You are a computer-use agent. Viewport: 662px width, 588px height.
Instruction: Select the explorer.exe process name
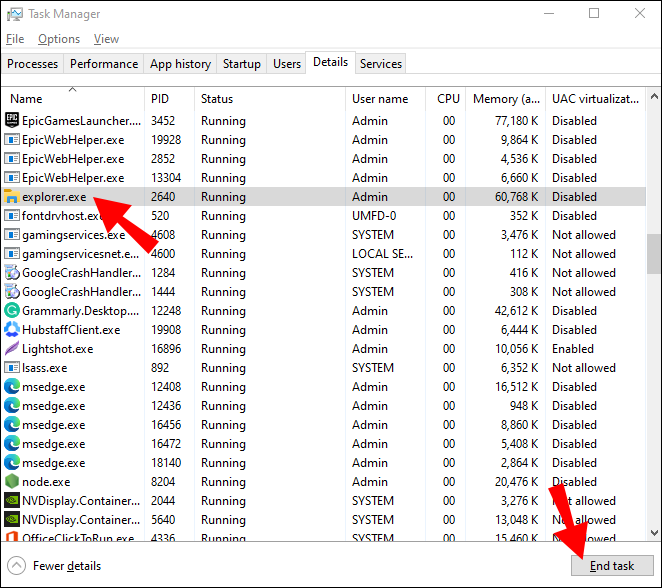(54, 197)
